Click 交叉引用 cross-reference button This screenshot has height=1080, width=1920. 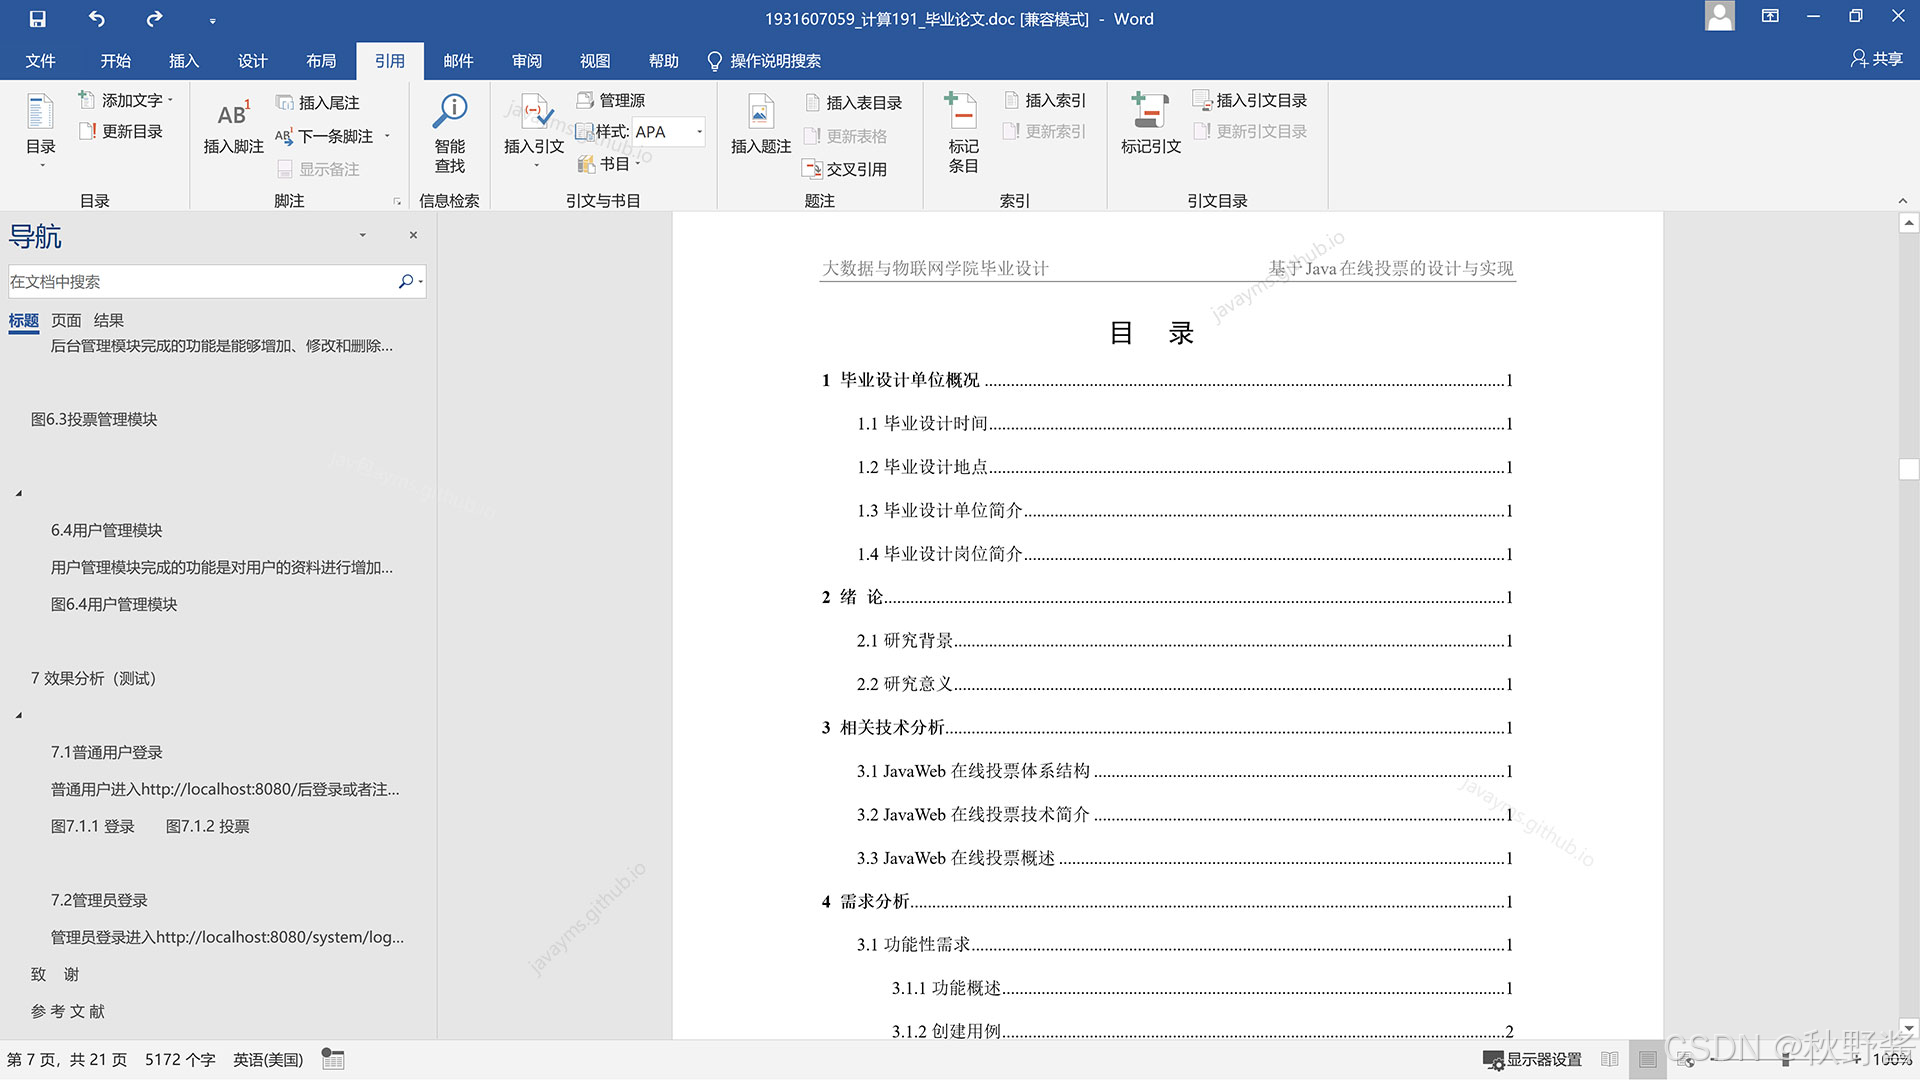pos(845,169)
